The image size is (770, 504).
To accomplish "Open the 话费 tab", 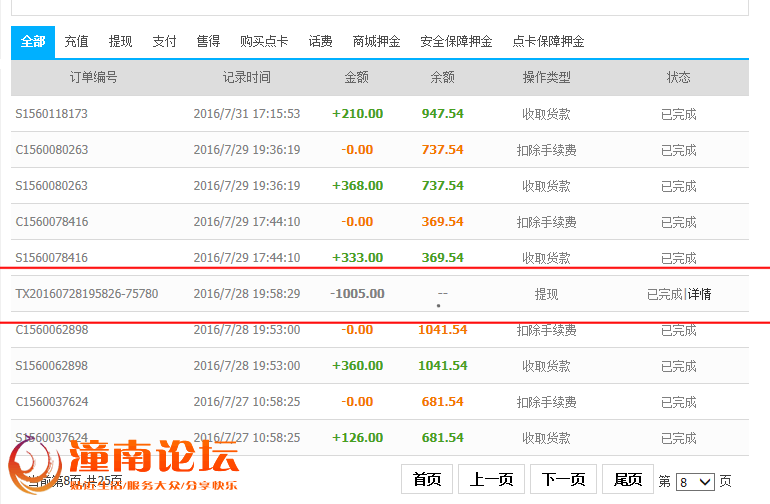I will coord(320,42).
